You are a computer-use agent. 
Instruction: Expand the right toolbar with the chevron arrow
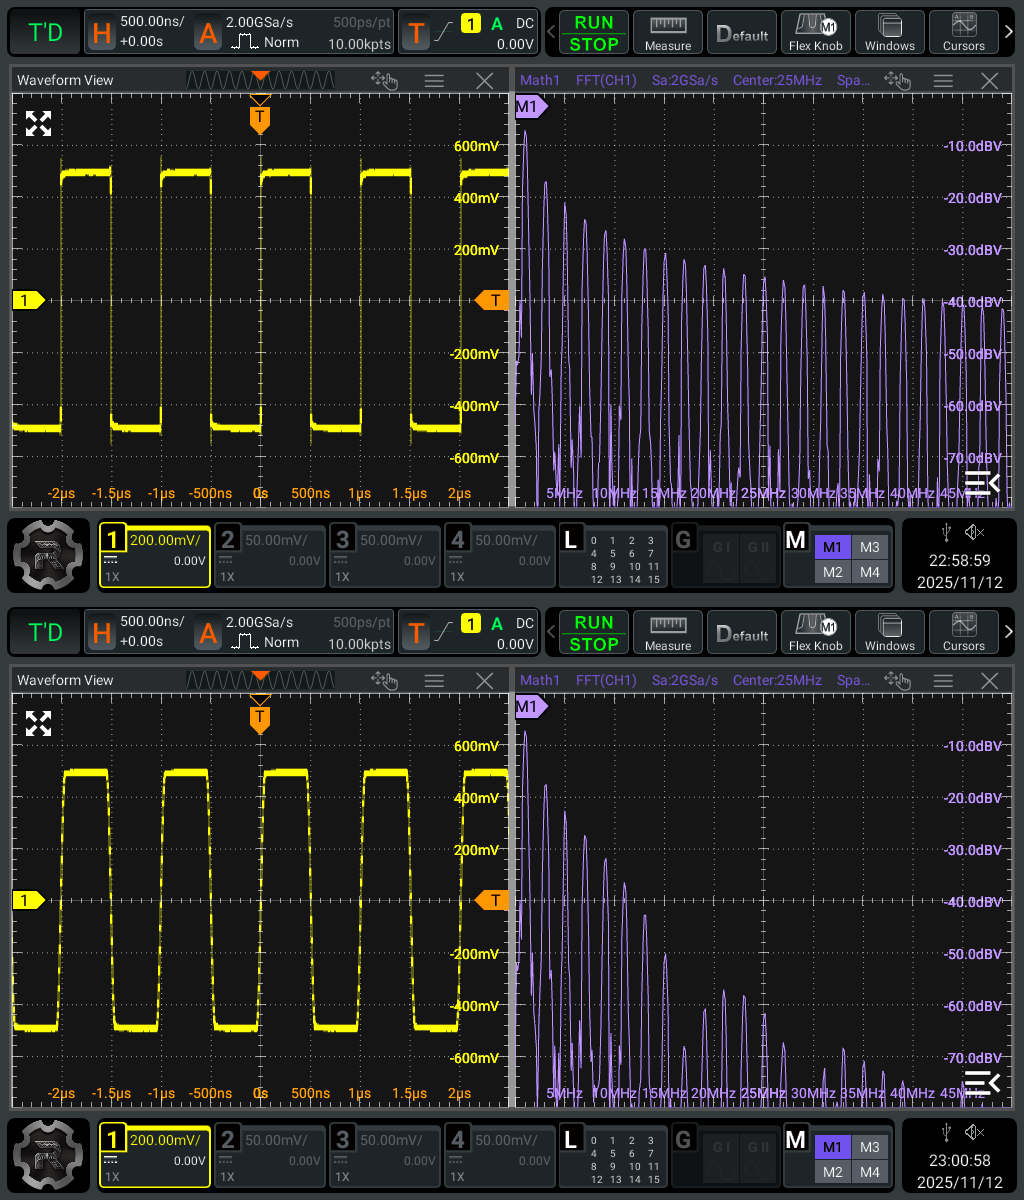point(1009,32)
